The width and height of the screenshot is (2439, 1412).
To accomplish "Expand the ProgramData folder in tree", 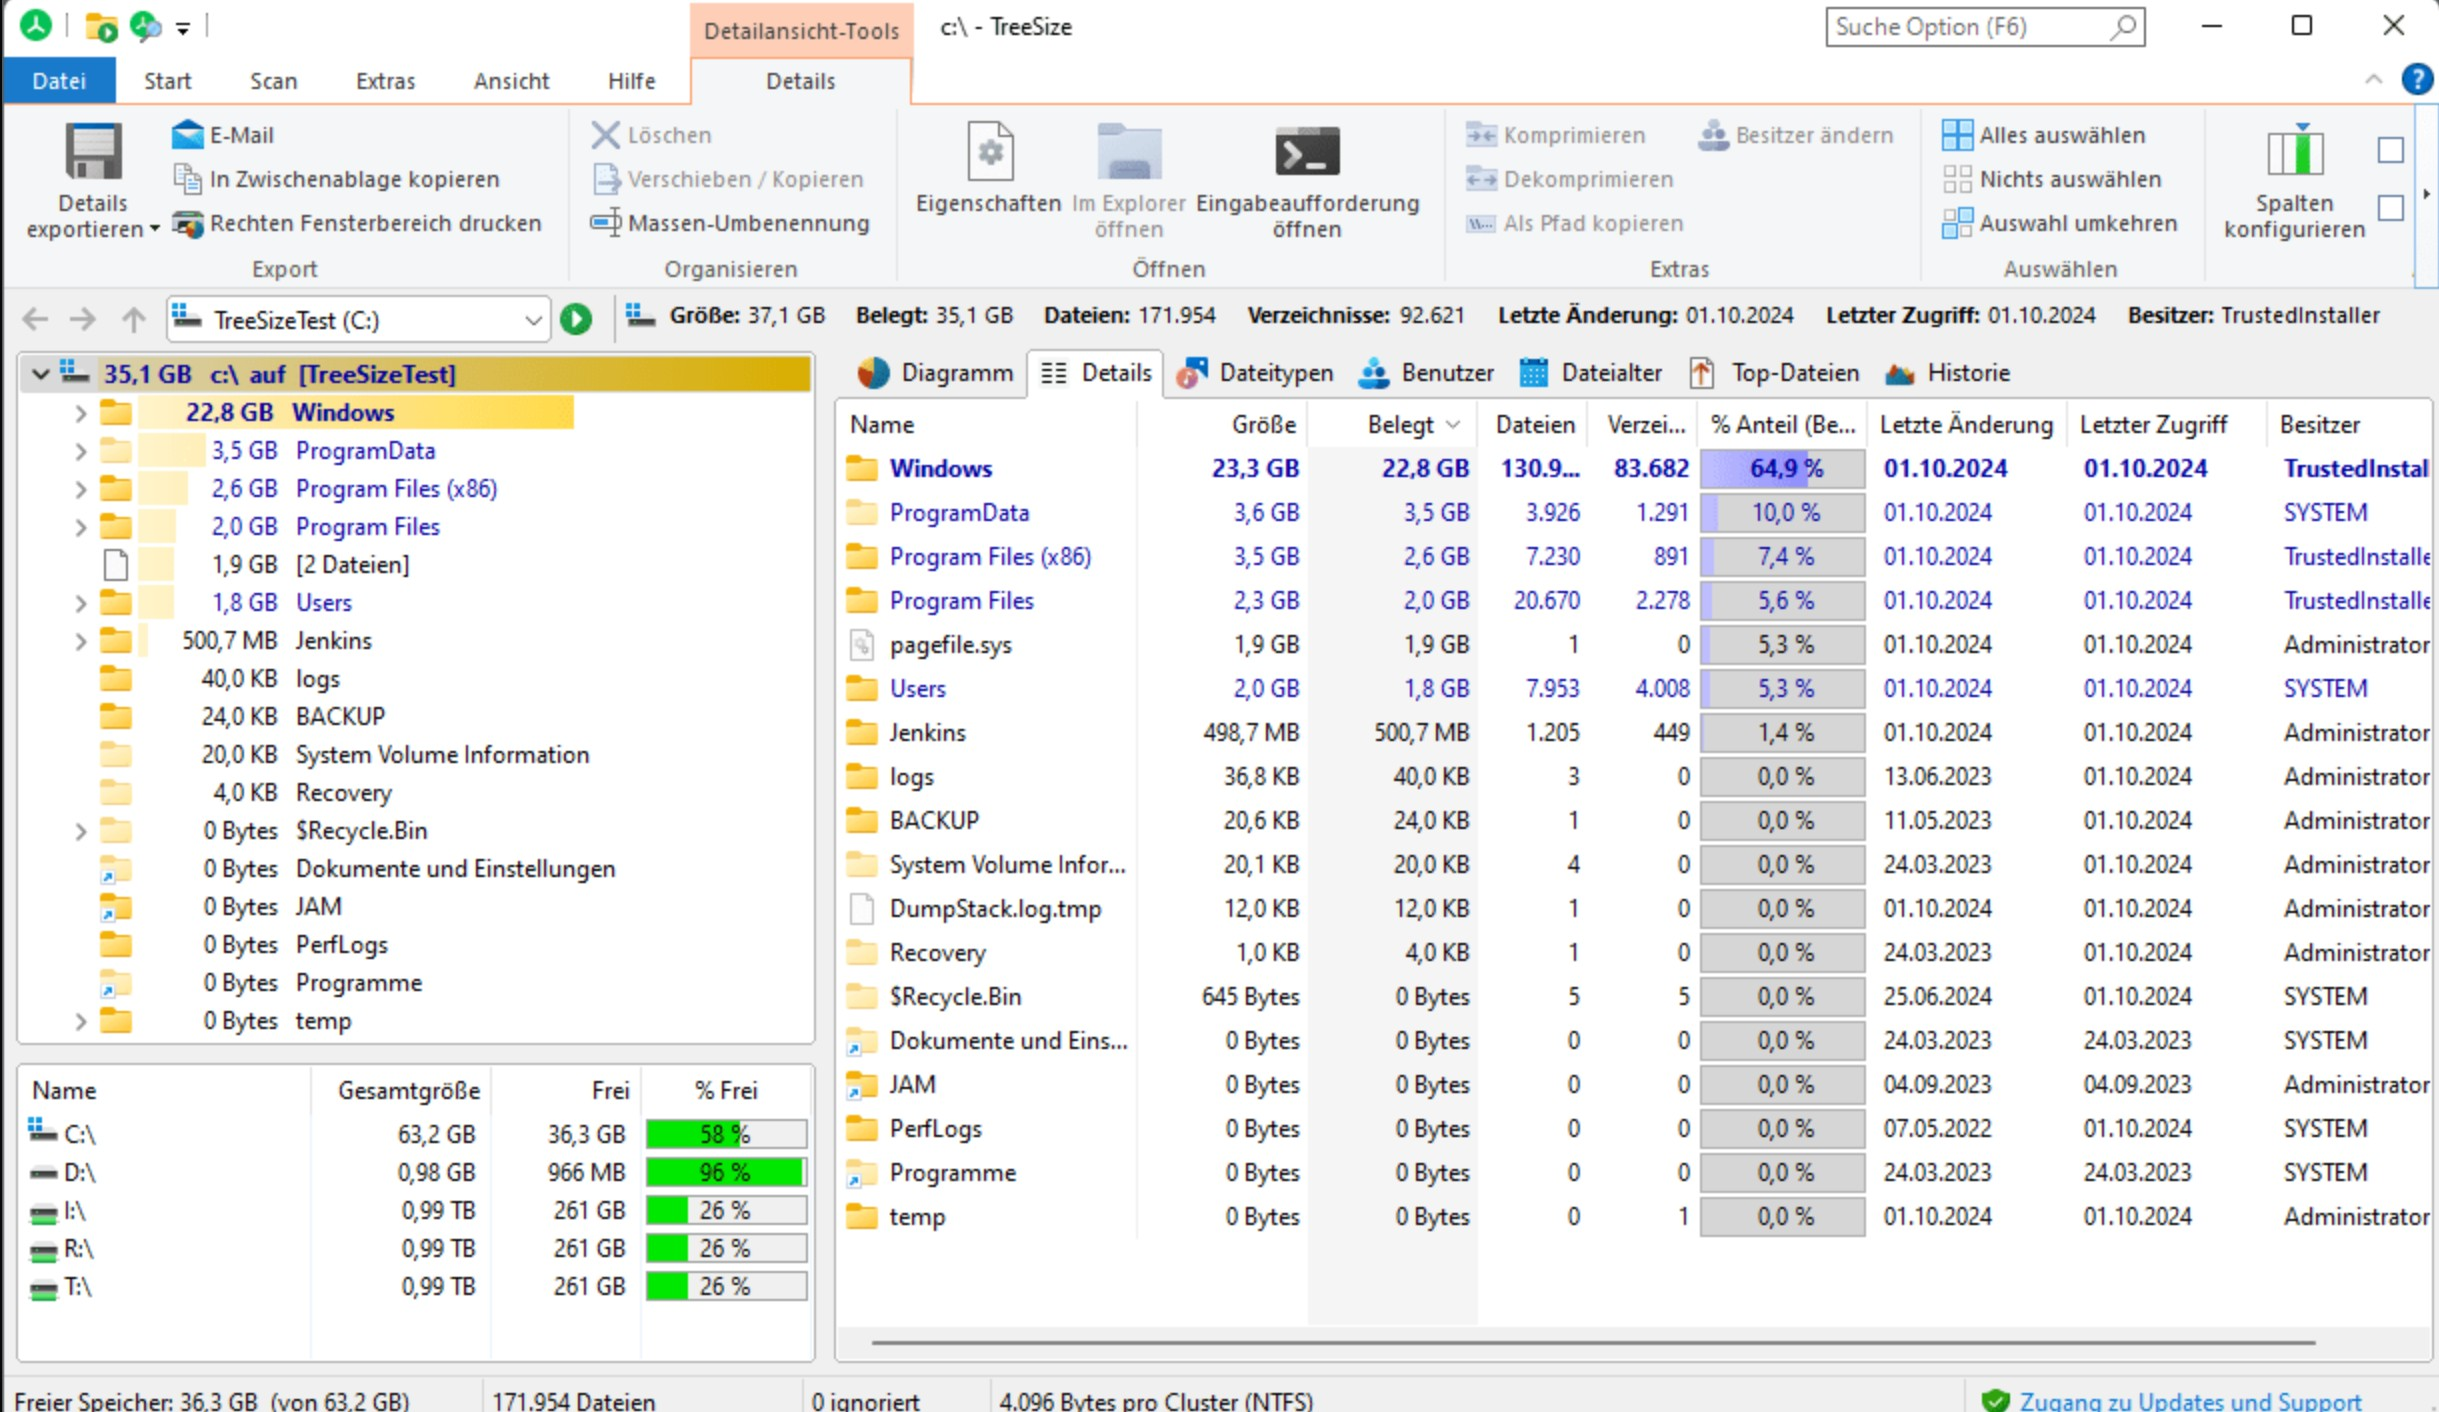I will point(81,451).
